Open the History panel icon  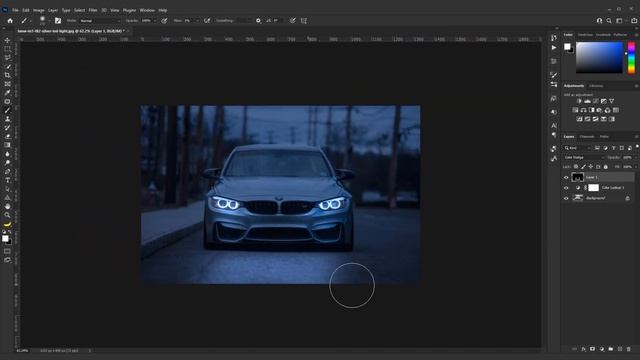554,38
